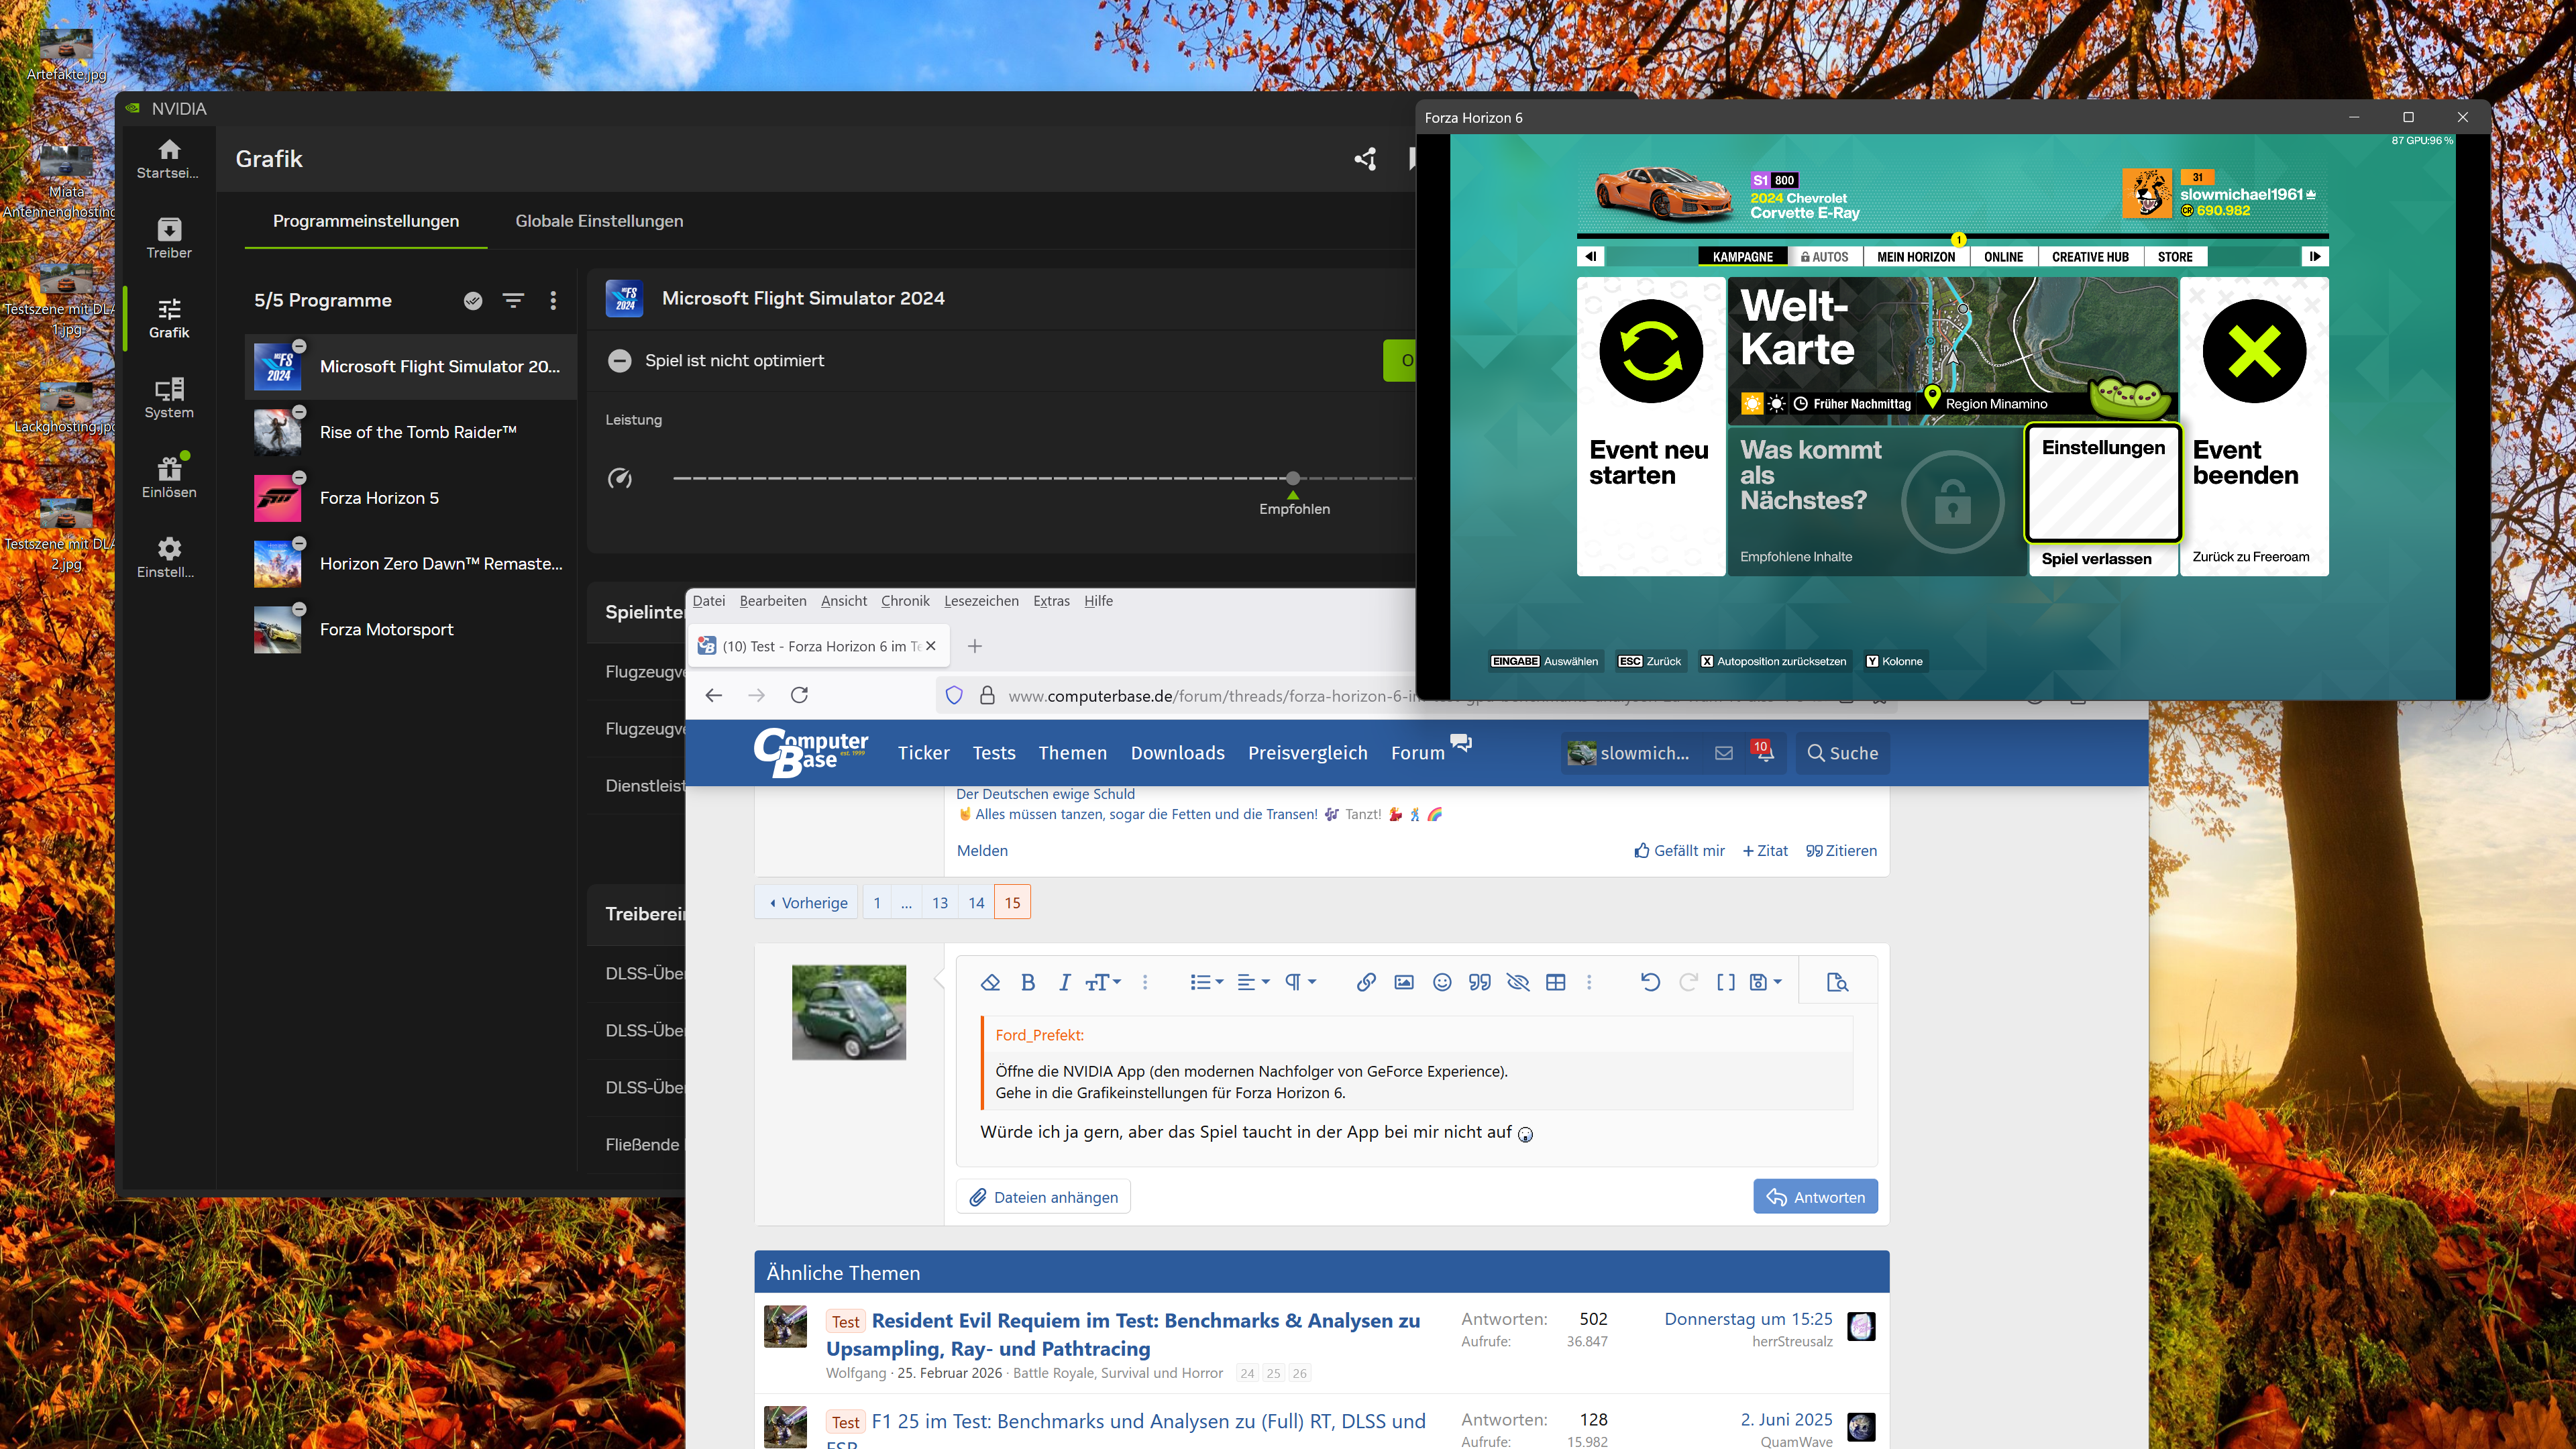This screenshot has width=2576, height=1449.
Task: Click spoiler crossed-eye icon in editor
Action: click(x=1518, y=982)
